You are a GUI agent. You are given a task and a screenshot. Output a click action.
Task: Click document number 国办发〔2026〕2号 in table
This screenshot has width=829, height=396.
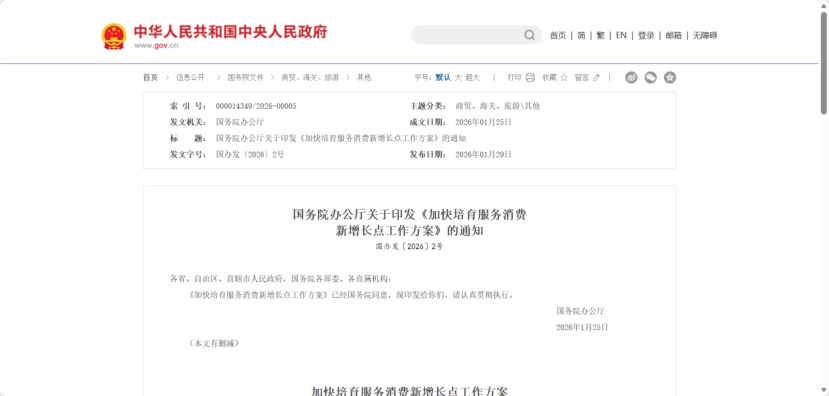pos(250,155)
